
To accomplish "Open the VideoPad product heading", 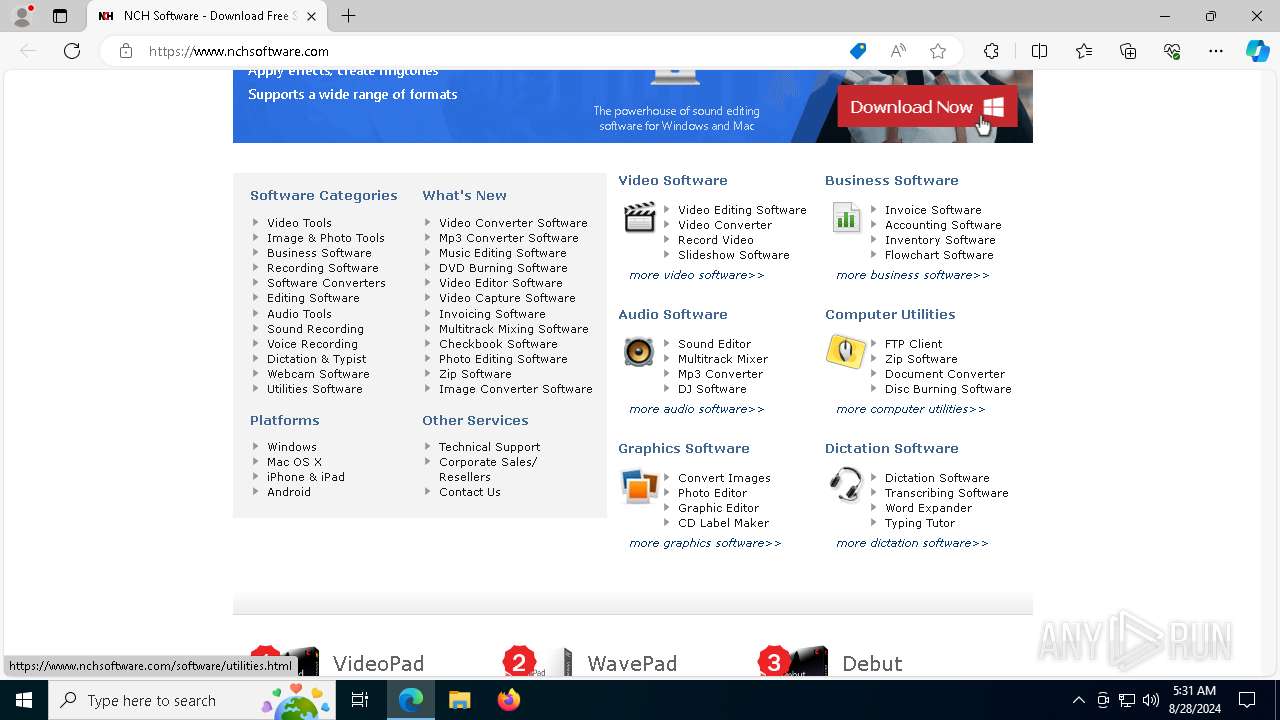I will (378, 664).
